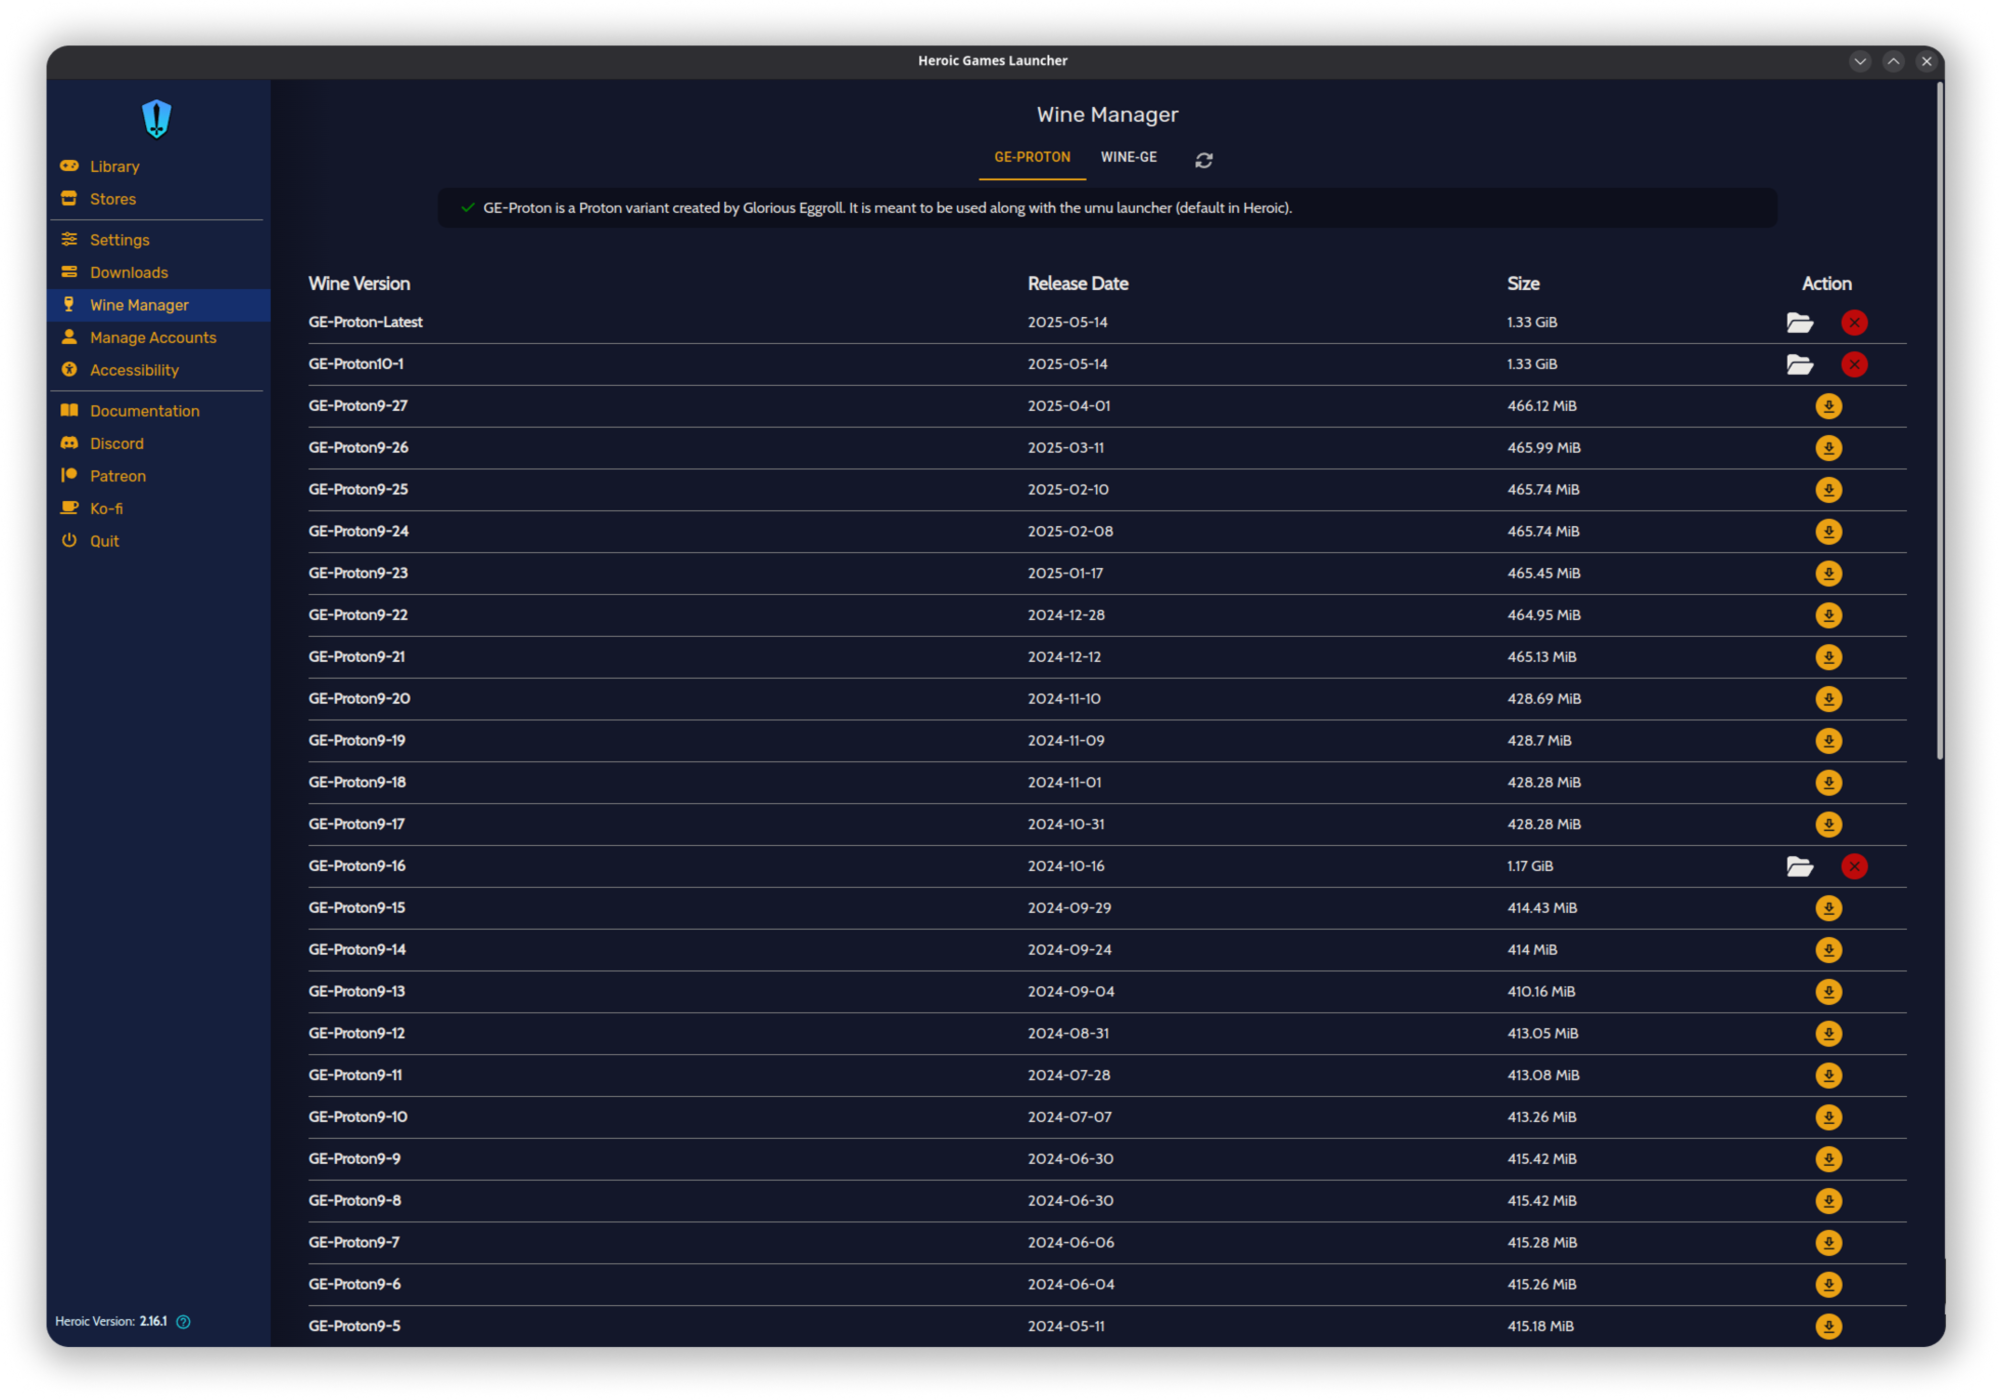The height and width of the screenshot is (1400, 2000).
Task: Open folder for GE-Proton-Latest
Action: pyautogui.click(x=1800, y=323)
